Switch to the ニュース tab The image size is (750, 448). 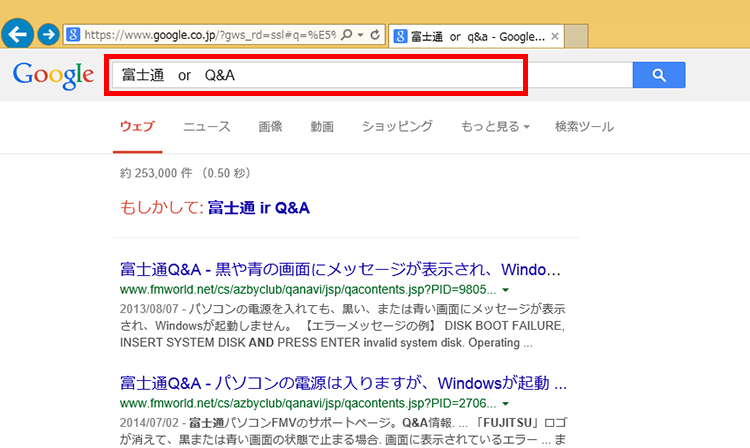pos(207,127)
